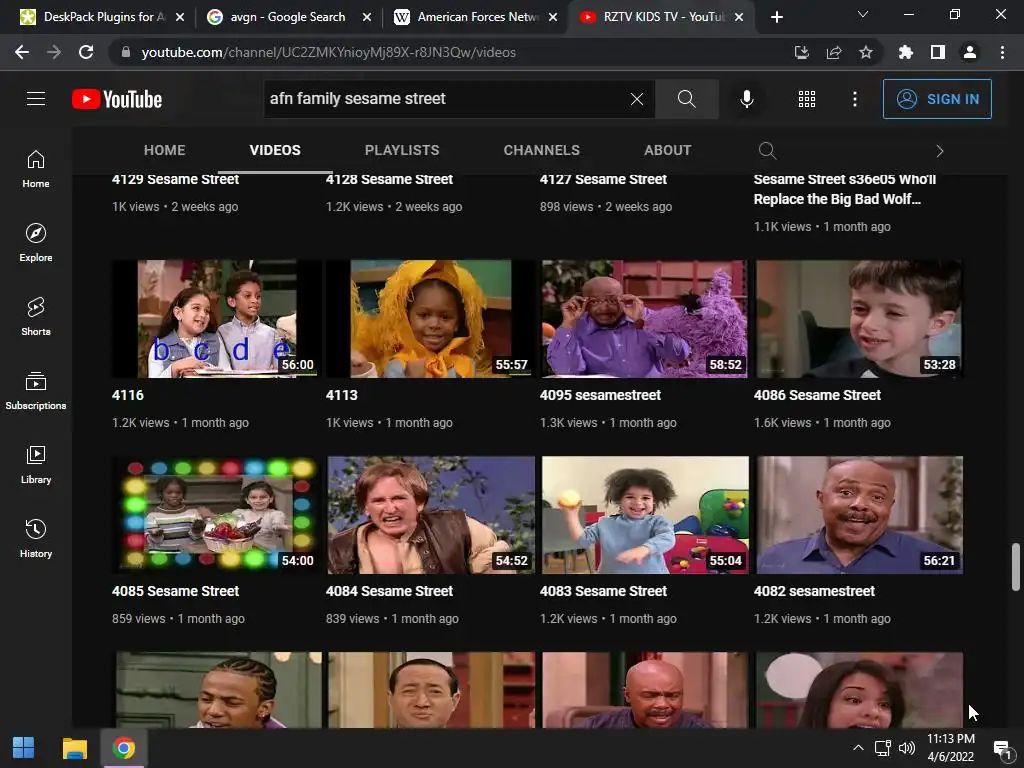Open Explore in the sidebar
This screenshot has height=768, width=1024.
[x=36, y=242]
